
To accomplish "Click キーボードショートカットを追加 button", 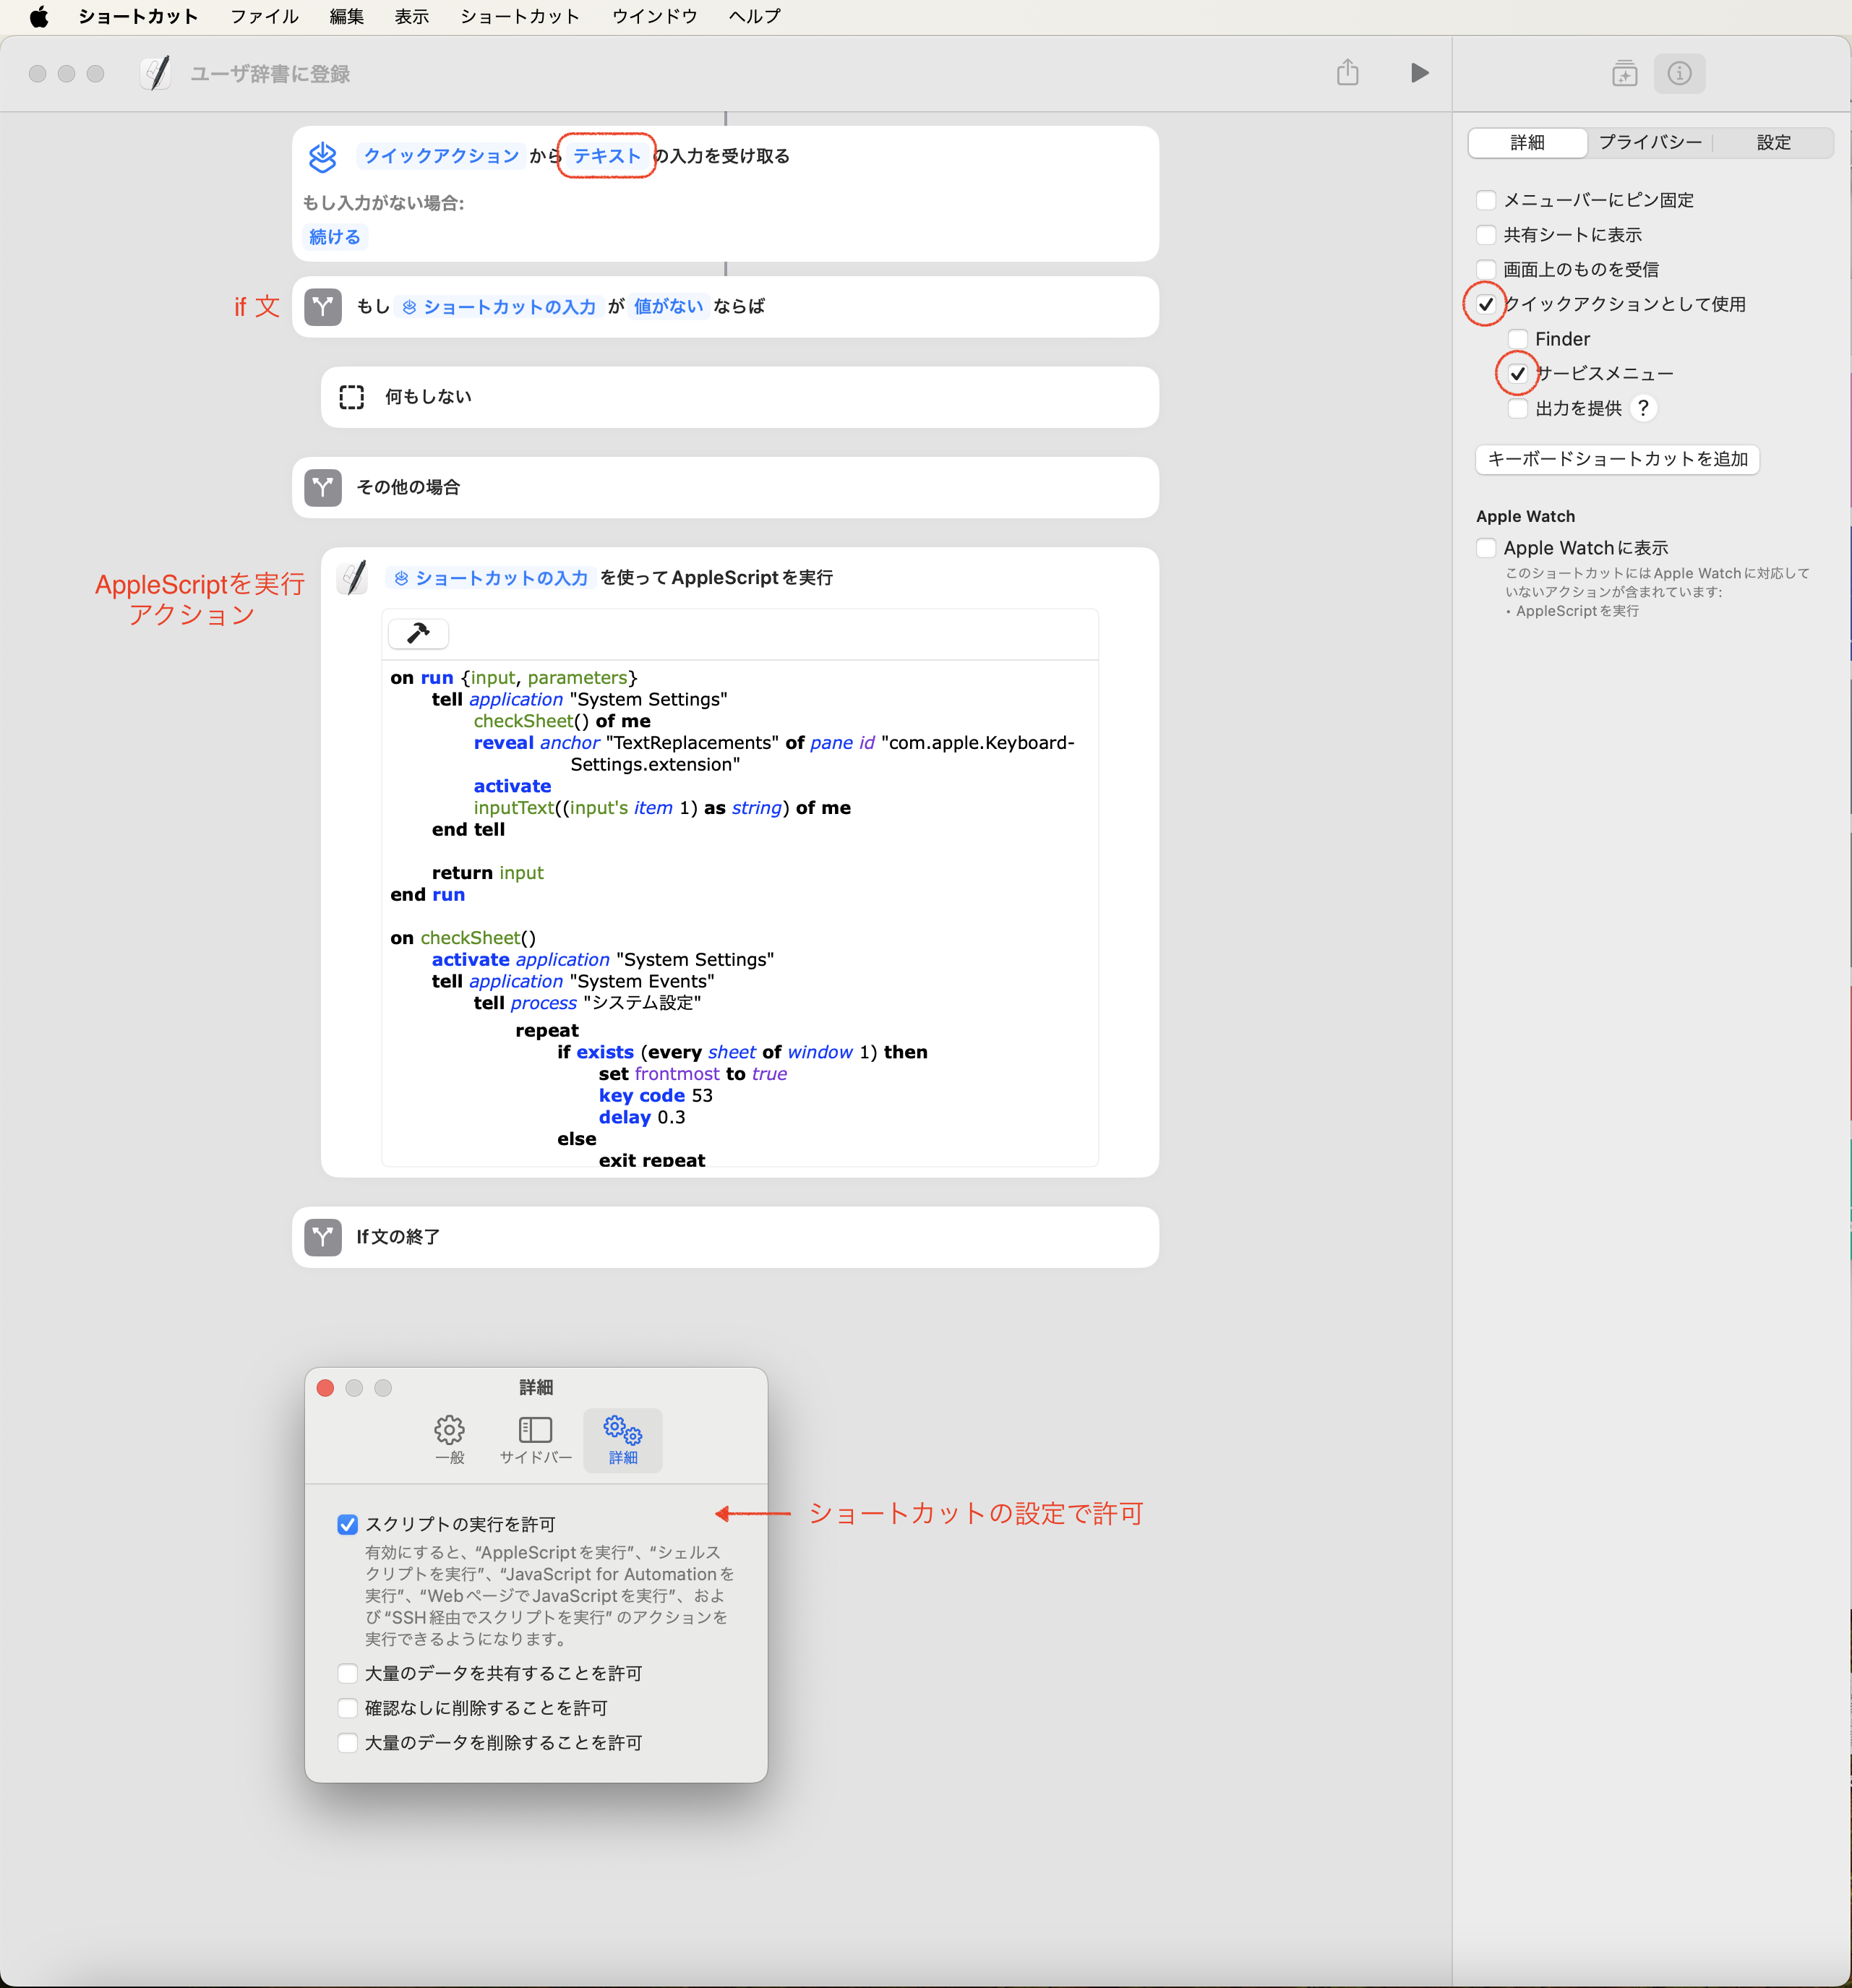I will tap(1616, 459).
